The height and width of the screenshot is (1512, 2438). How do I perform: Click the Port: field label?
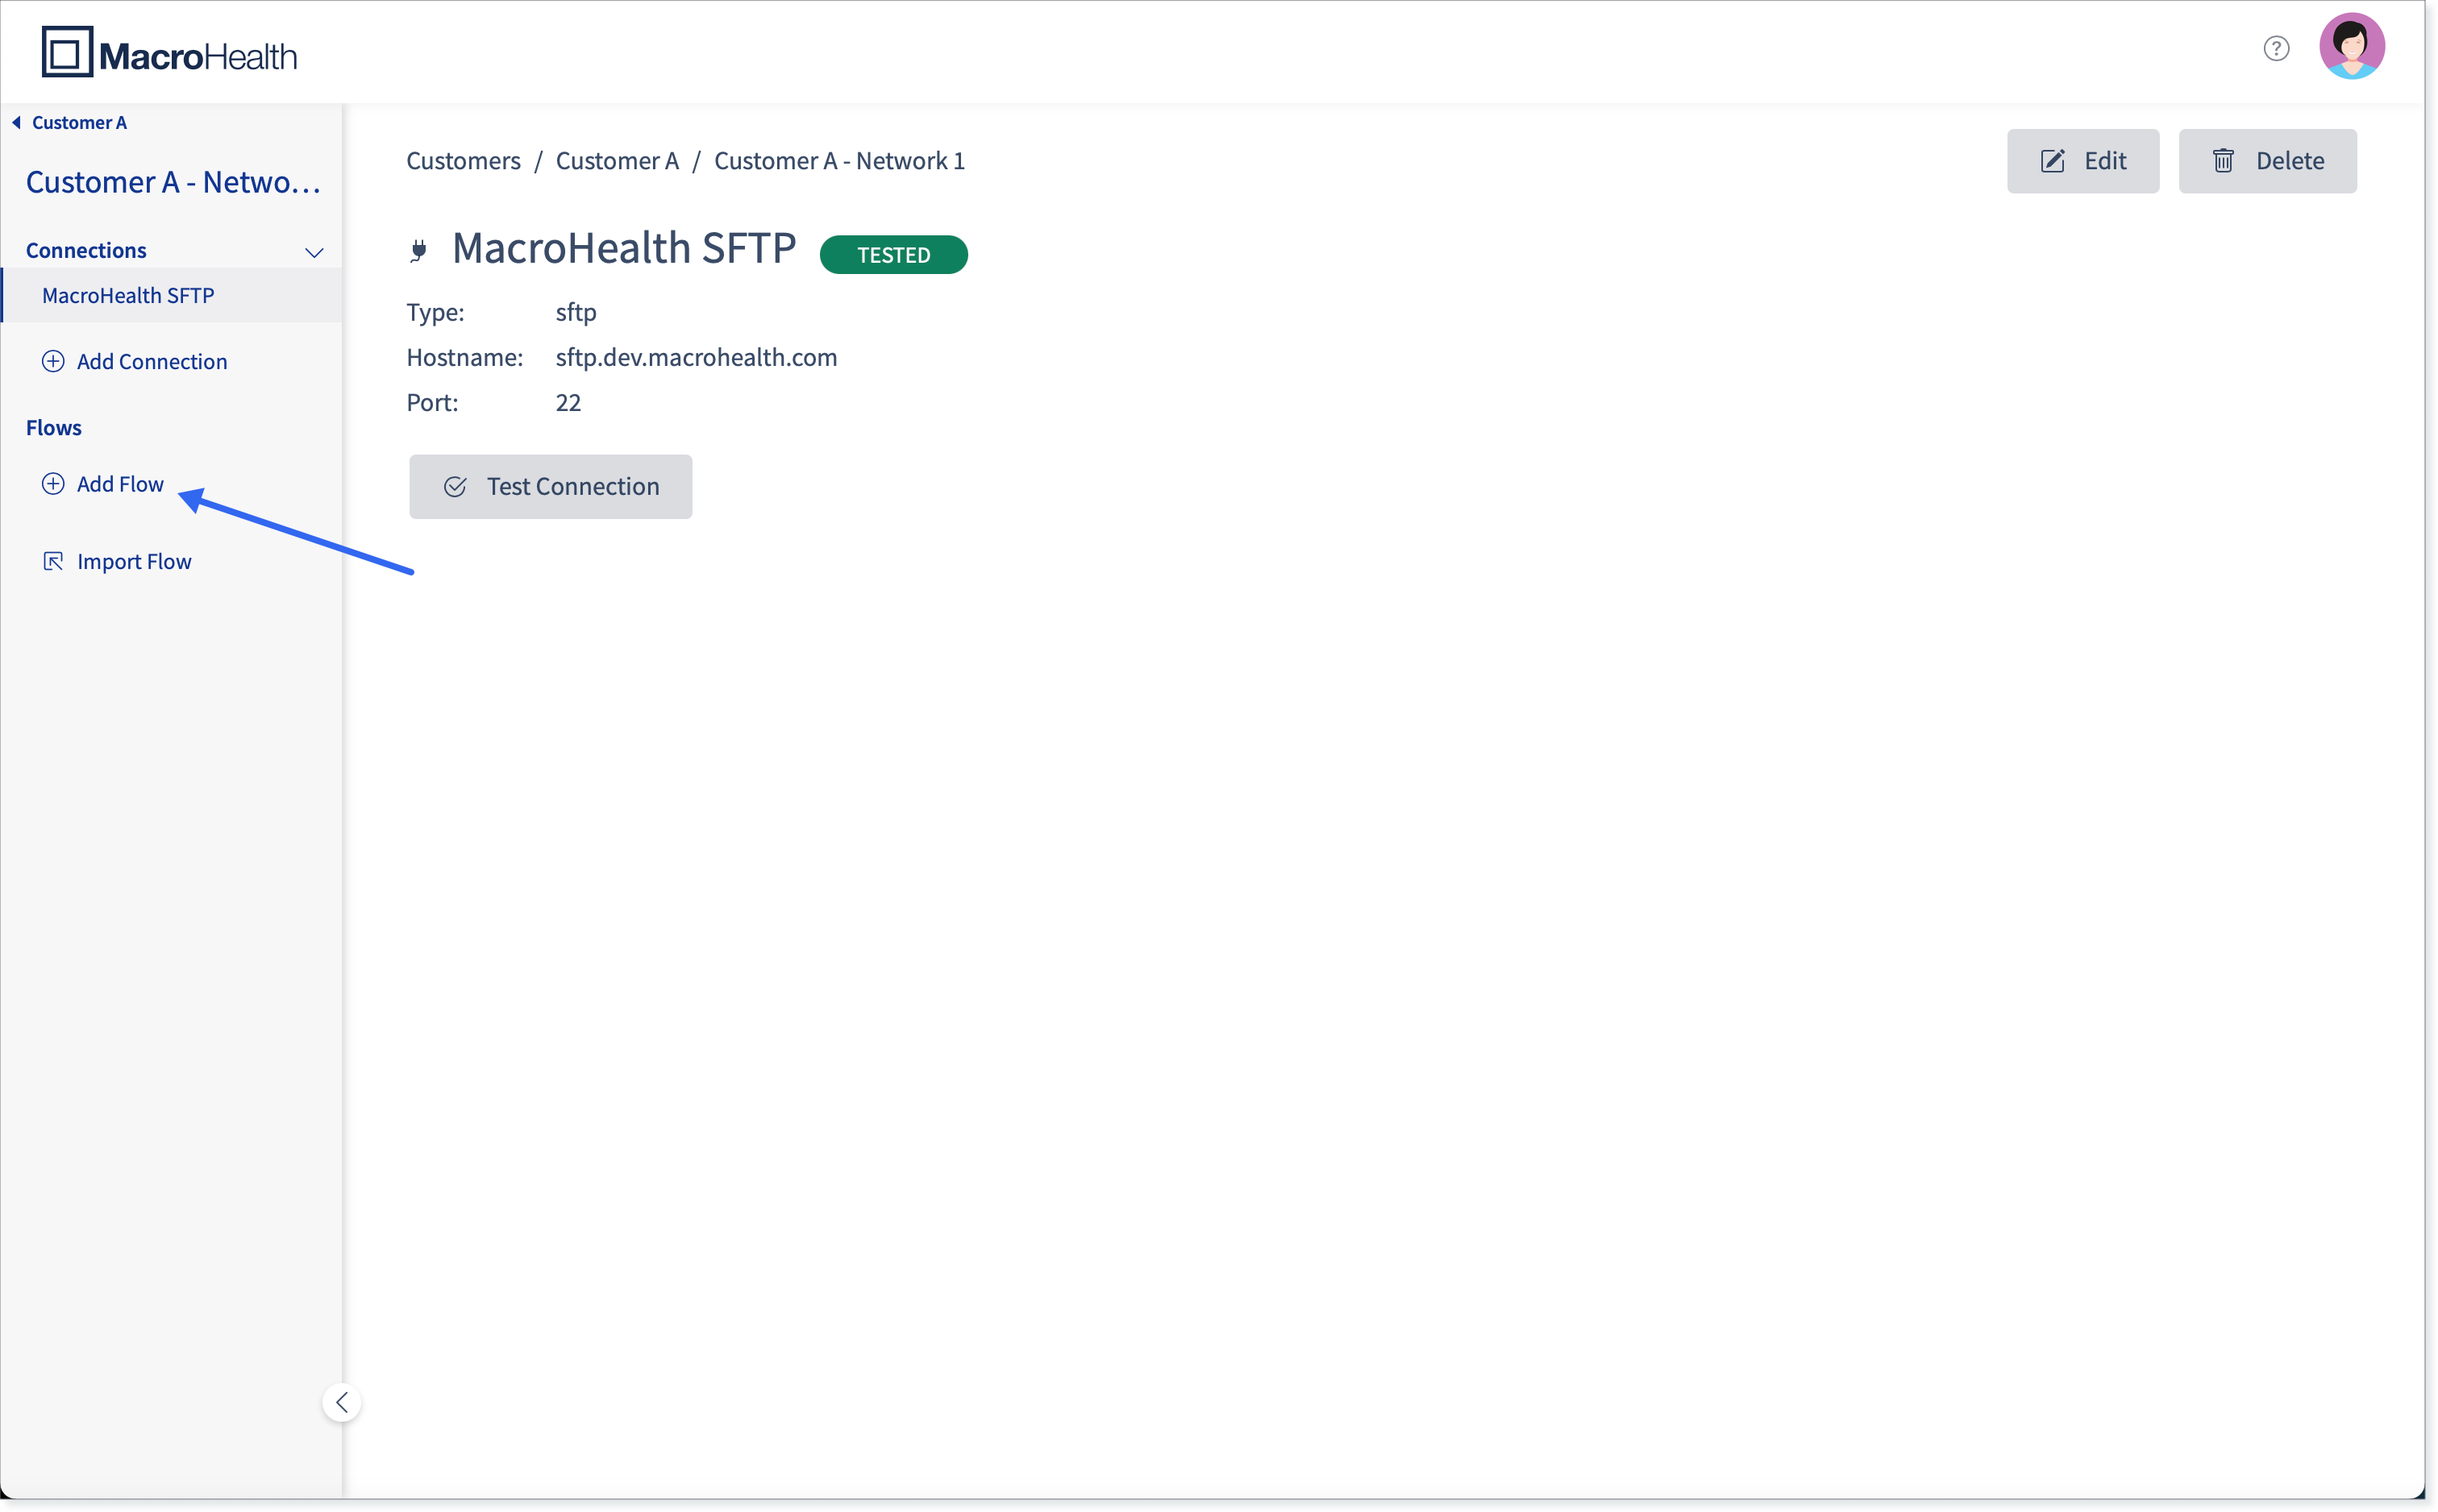[432, 402]
